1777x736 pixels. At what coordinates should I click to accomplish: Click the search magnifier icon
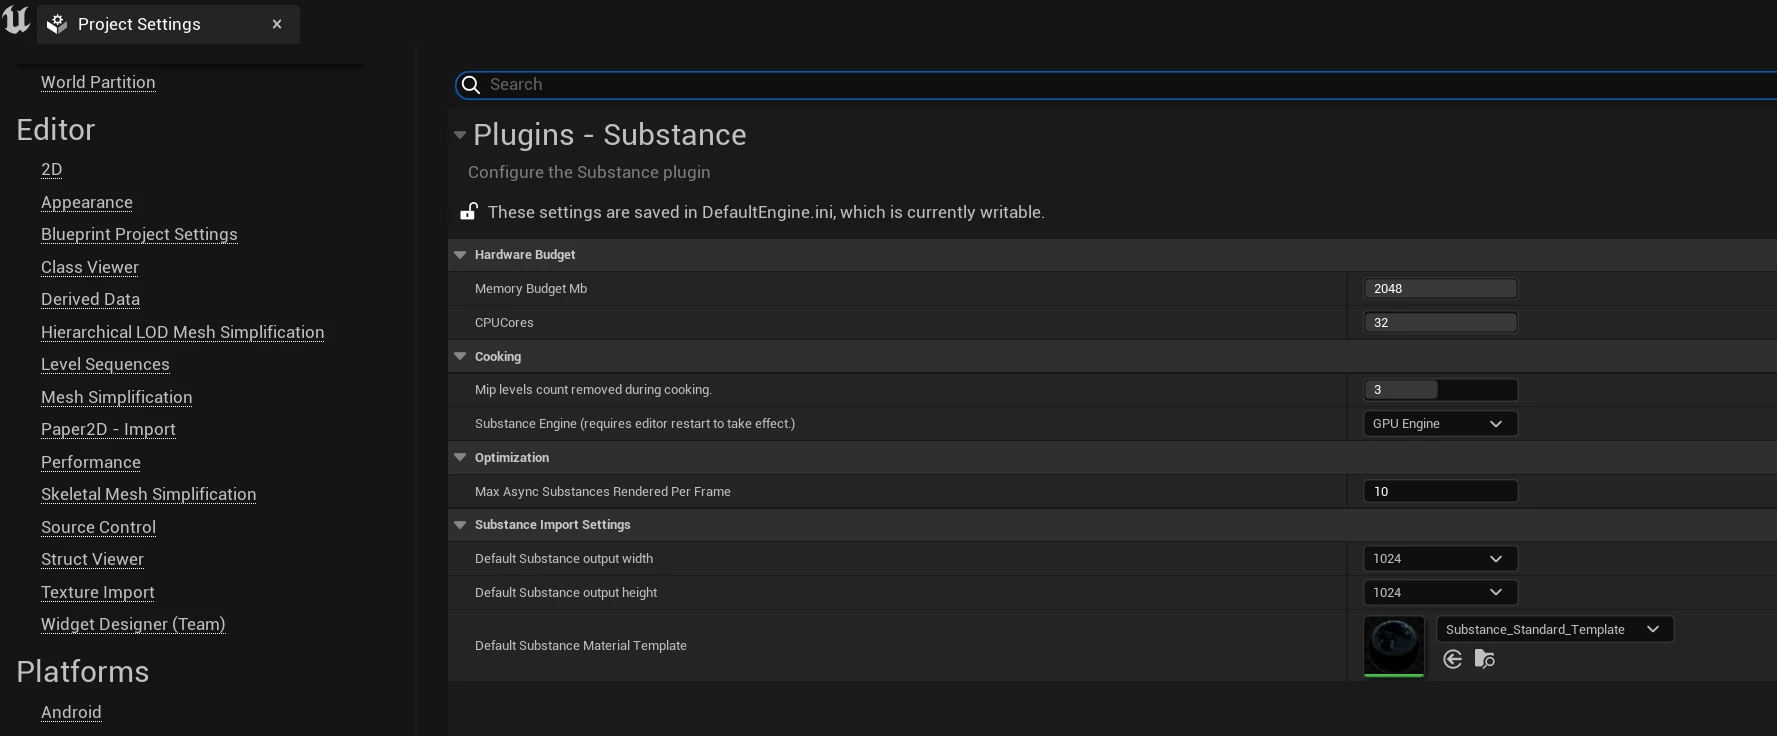click(471, 85)
